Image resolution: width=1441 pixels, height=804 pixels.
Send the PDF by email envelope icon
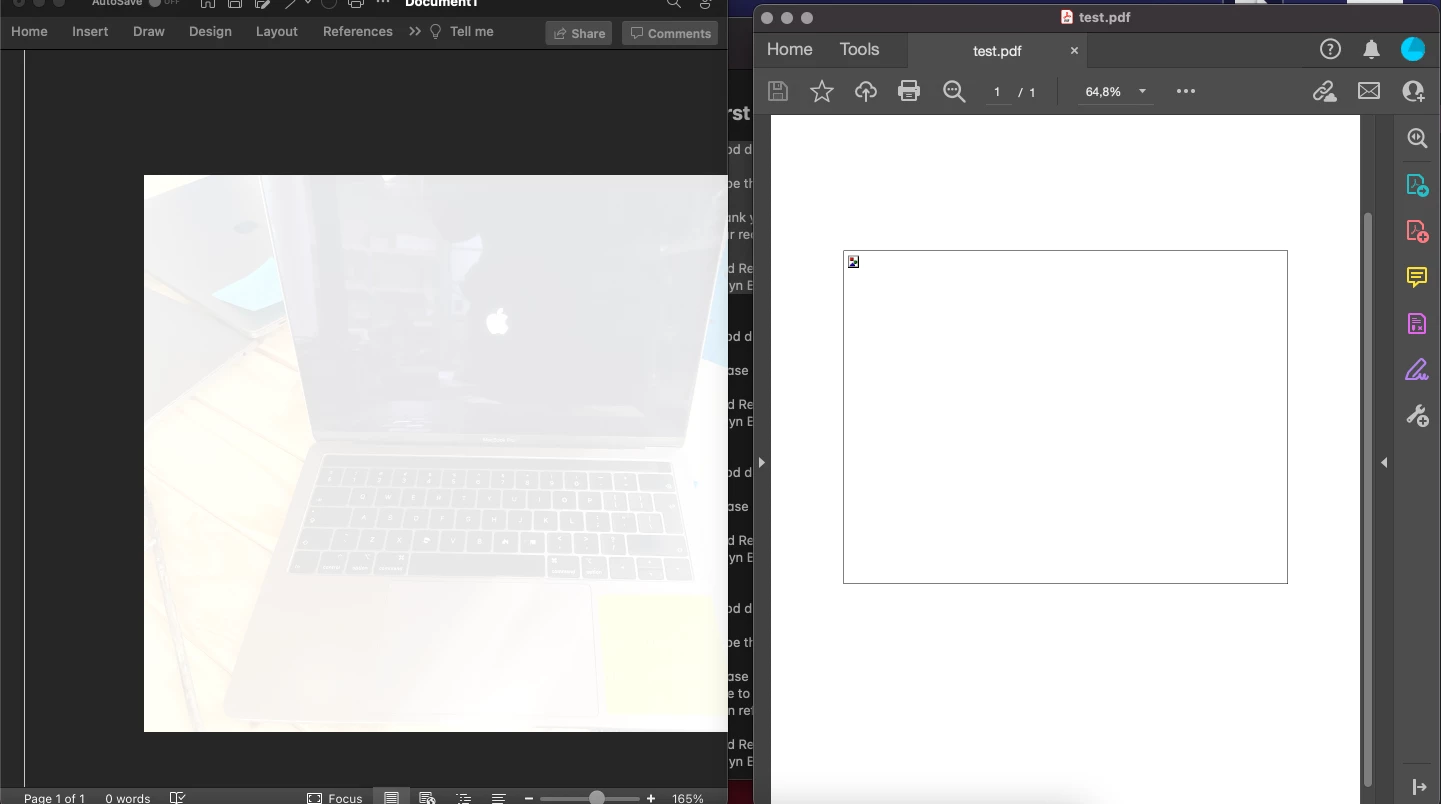tap(1369, 91)
